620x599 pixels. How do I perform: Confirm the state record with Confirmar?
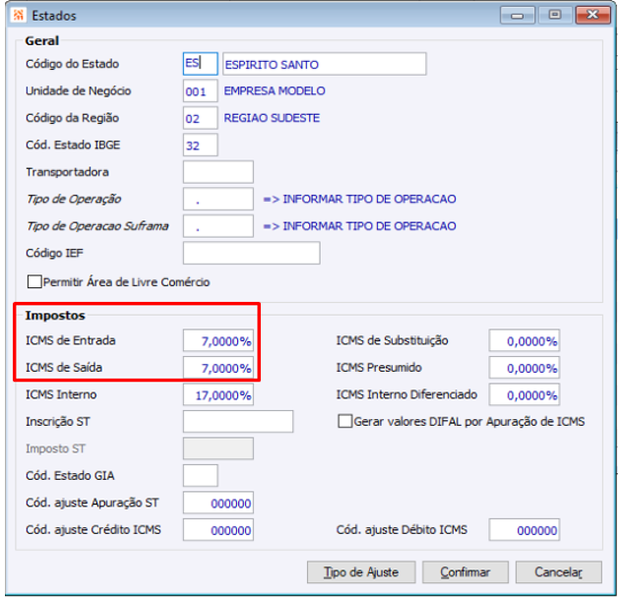pos(465,572)
